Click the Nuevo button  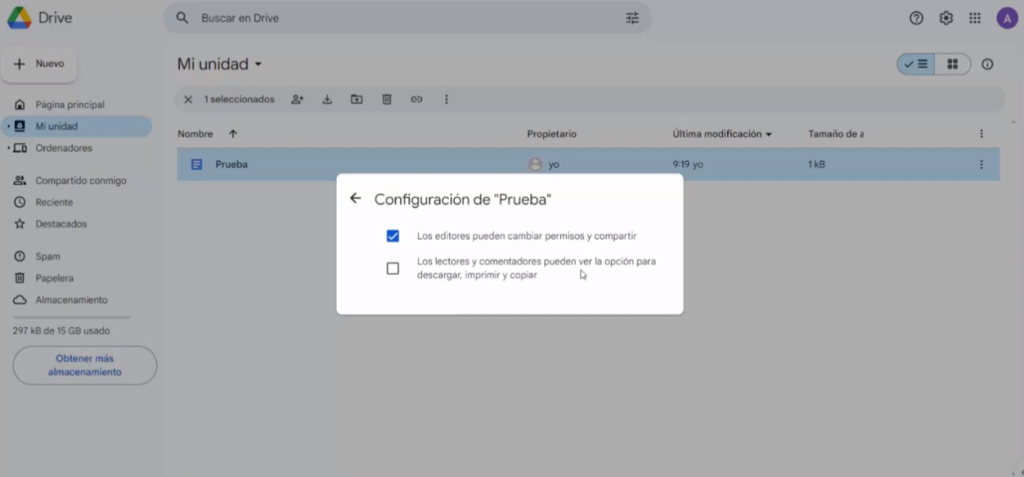(40, 64)
